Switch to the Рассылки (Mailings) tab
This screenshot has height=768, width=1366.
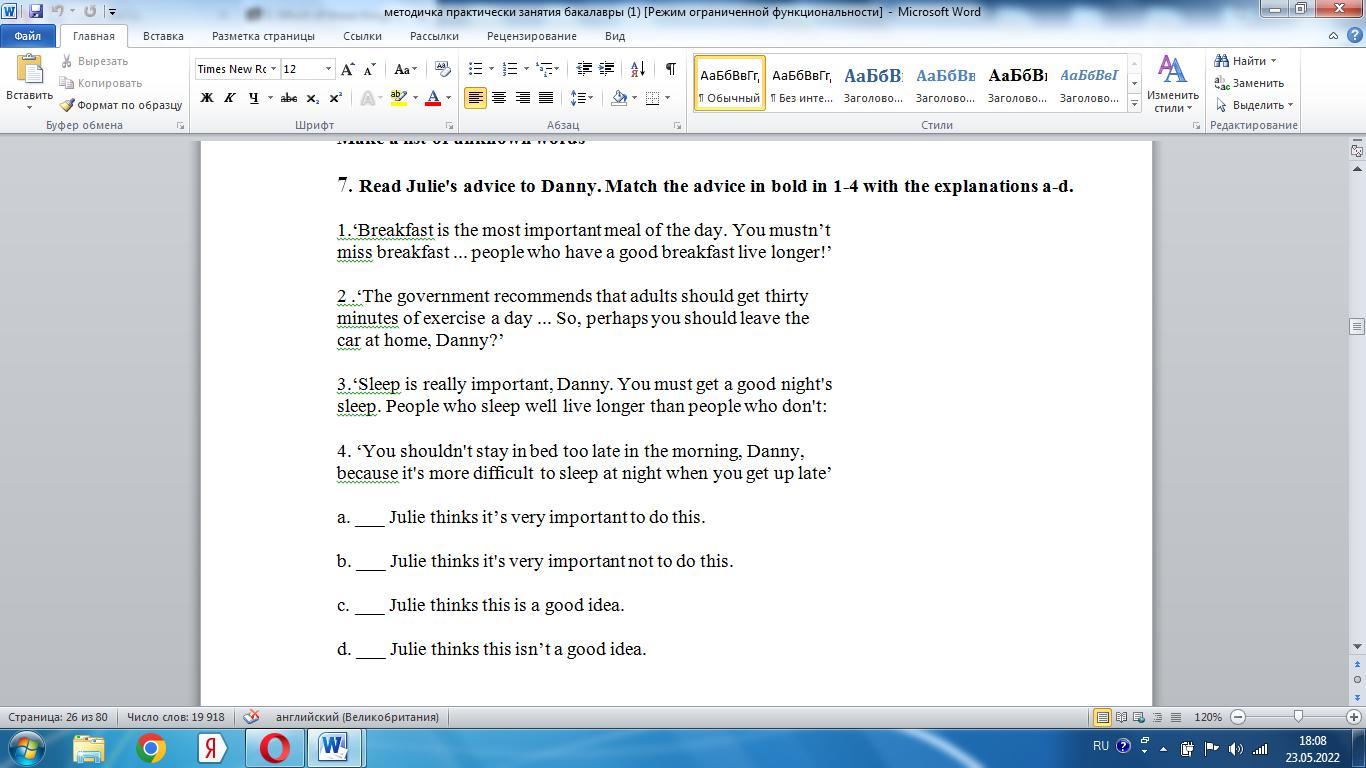434,36
